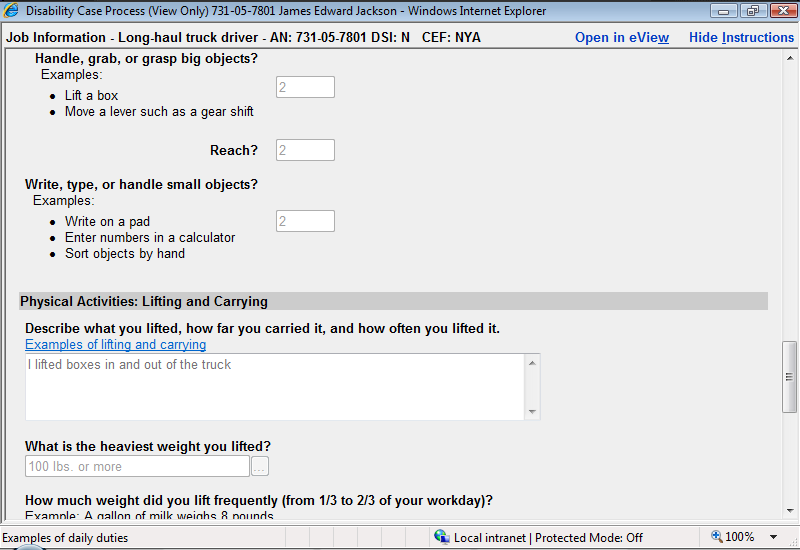The width and height of the screenshot is (800, 550).
Task: Click the Hide Instructions link
Action: (x=741, y=37)
